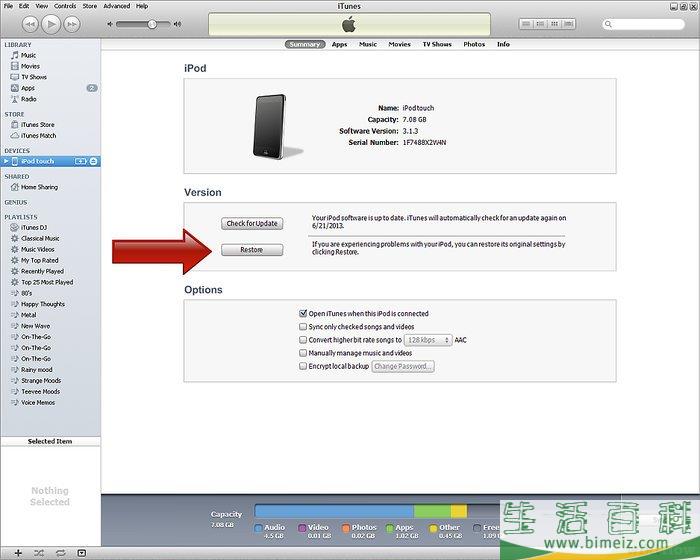700x560 pixels.
Task: Open the Store menu
Action: click(90, 6)
